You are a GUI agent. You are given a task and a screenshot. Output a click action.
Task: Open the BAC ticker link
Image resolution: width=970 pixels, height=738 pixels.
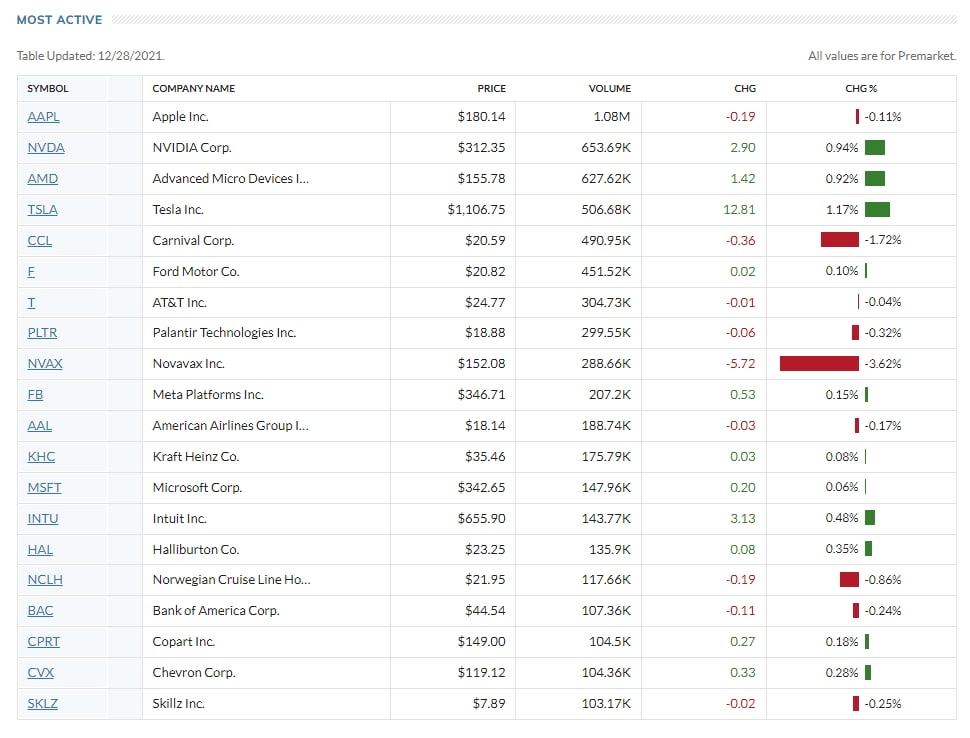click(x=40, y=610)
